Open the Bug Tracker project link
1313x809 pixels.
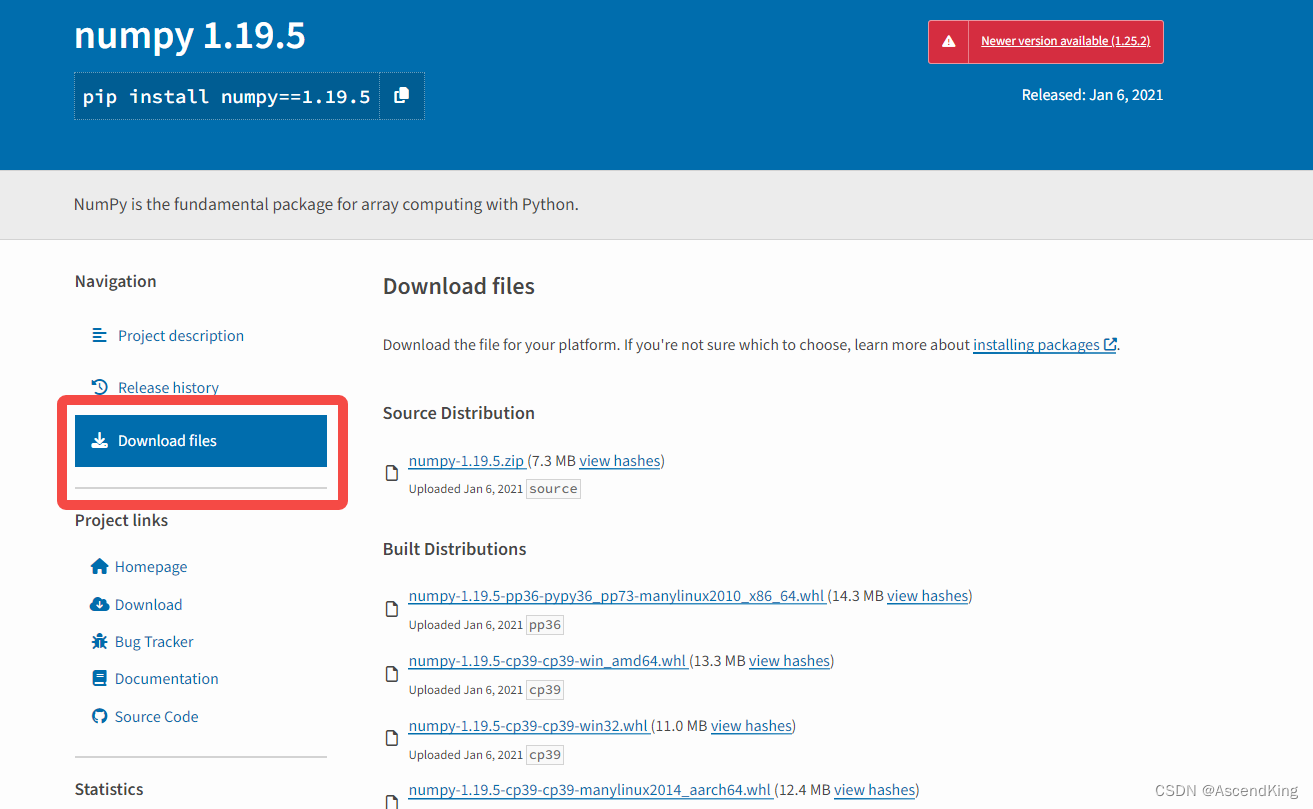(x=154, y=642)
